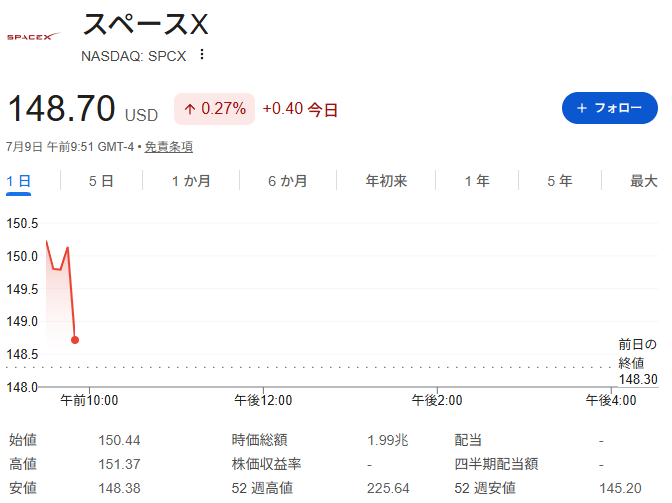Click the NASDAQ: SPCX ticker text
672x503 pixels.
134,56
